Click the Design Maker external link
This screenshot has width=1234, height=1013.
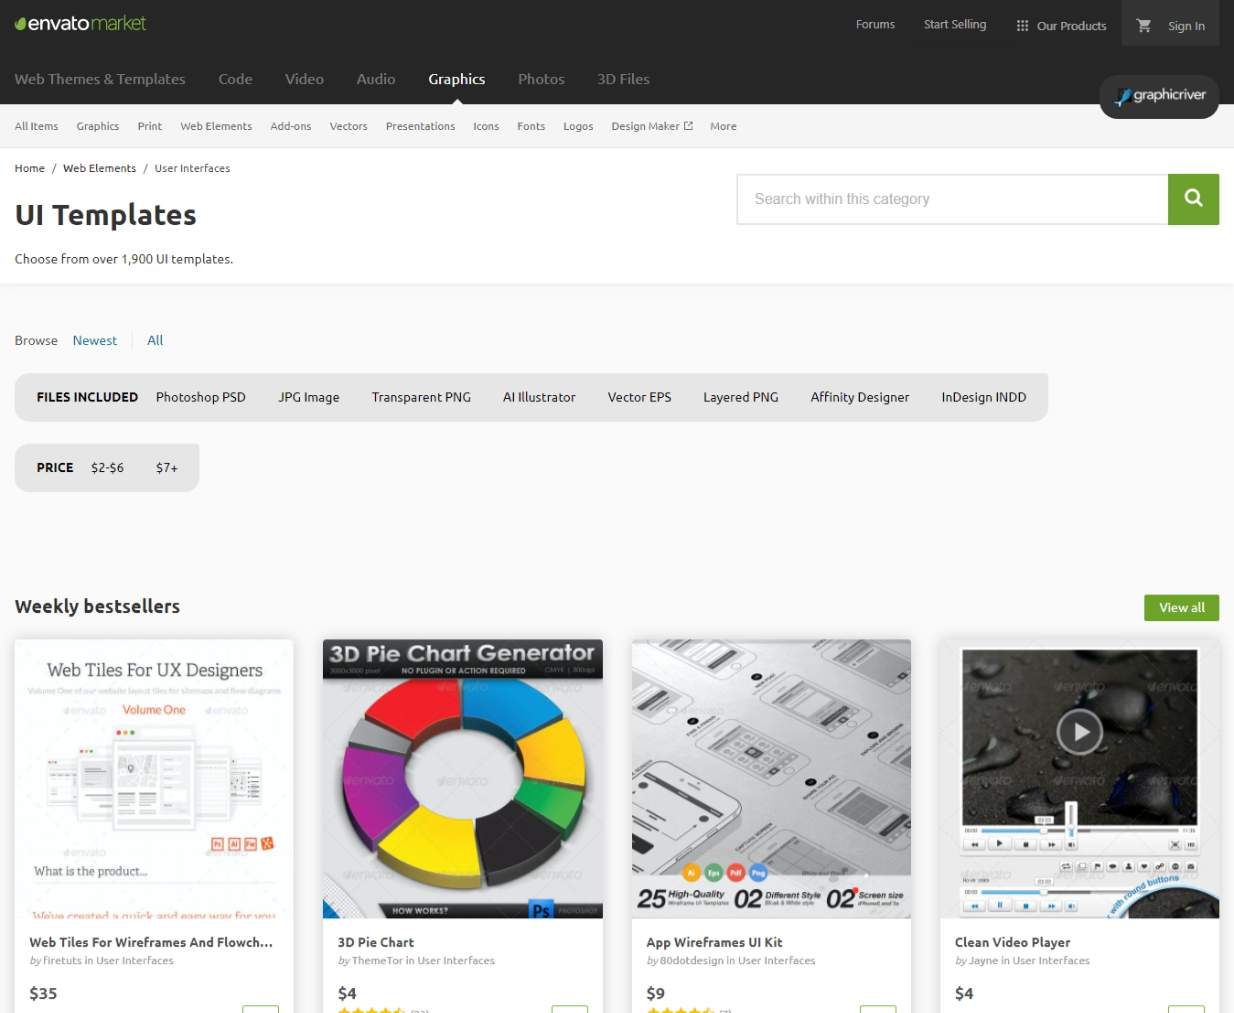point(651,126)
